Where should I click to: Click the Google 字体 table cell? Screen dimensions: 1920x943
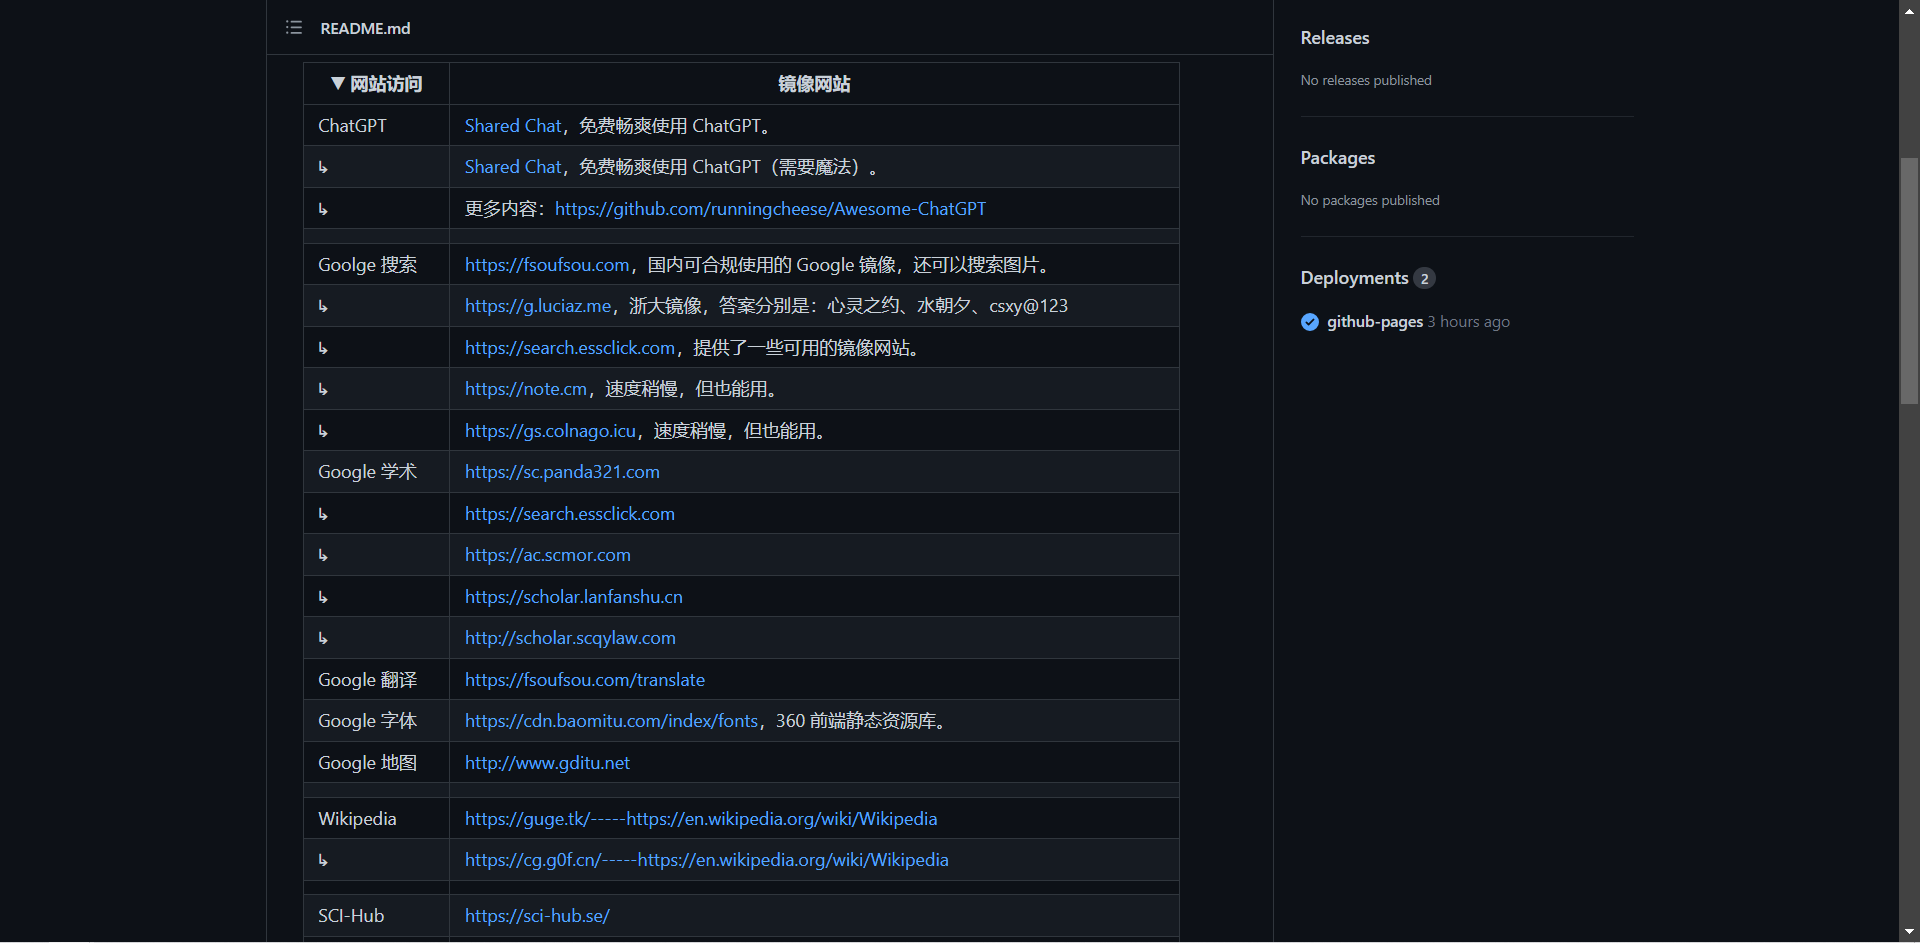[x=376, y=721]
